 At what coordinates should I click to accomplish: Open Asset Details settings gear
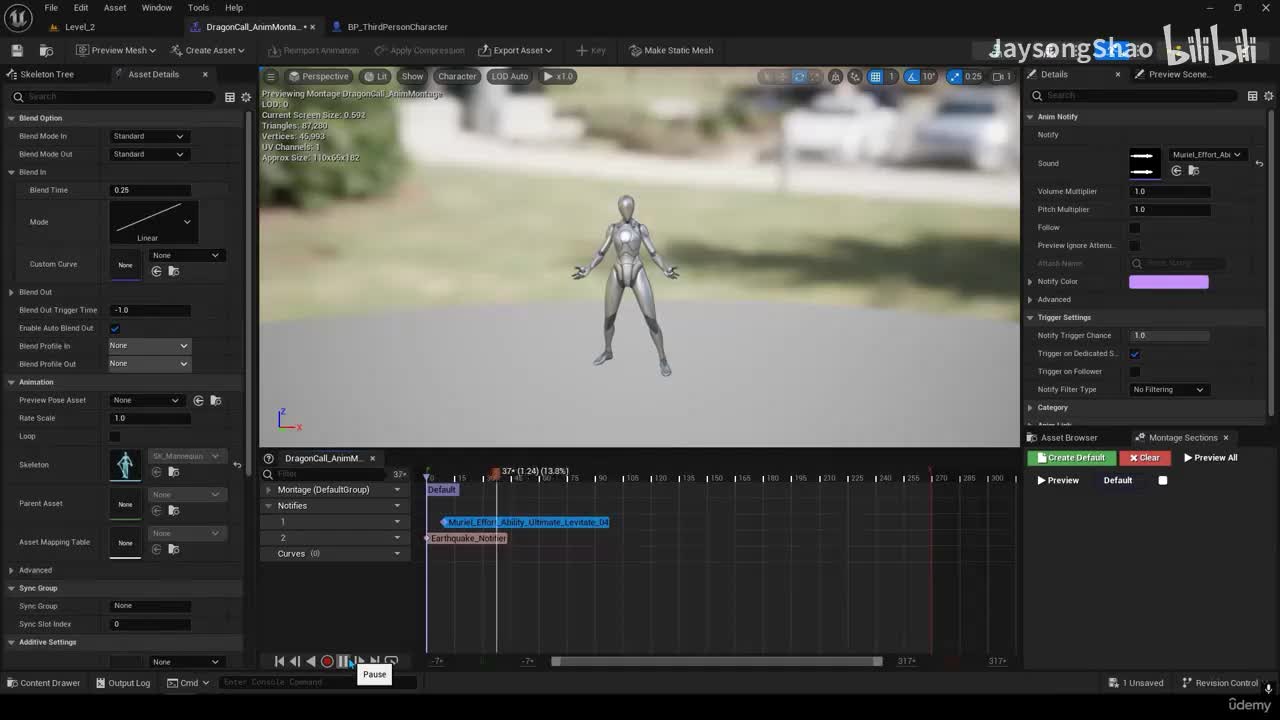point(246,97)
